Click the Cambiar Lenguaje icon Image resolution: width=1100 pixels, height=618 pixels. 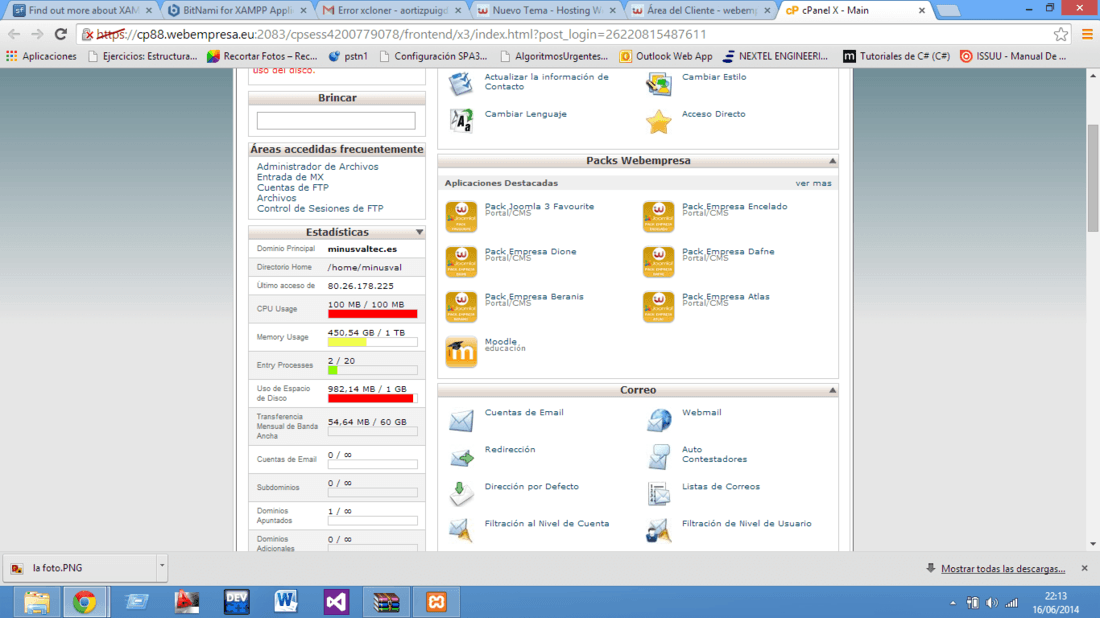click(461, 121)
